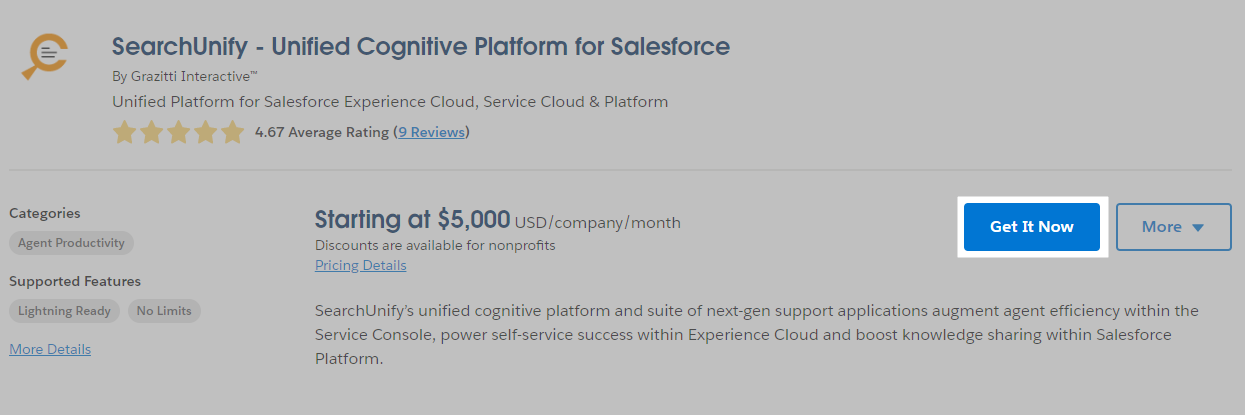Select the No Limits feature tag

pyautogui.click(x=164, y=311)
